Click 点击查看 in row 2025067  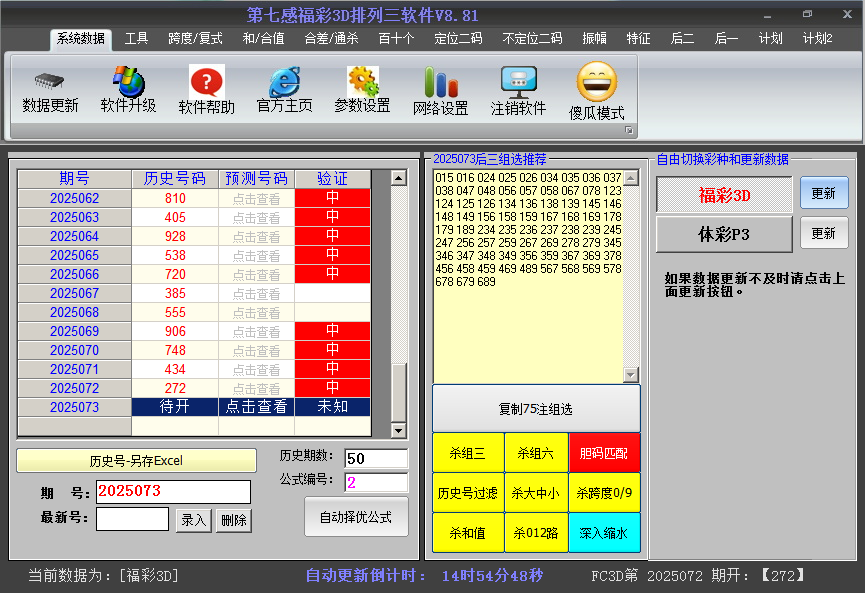coord(257,293)
